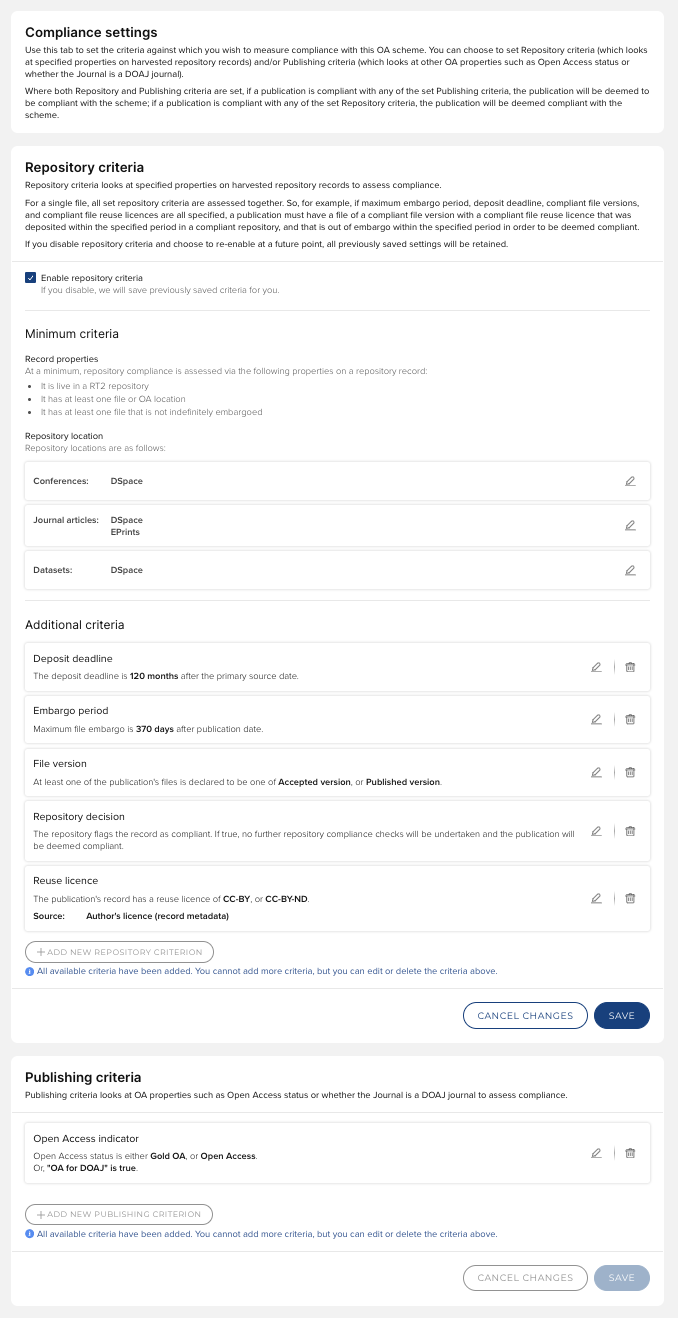Edit the File version criterion
The height and width of the screenshot is (1318, 678).
596,772
